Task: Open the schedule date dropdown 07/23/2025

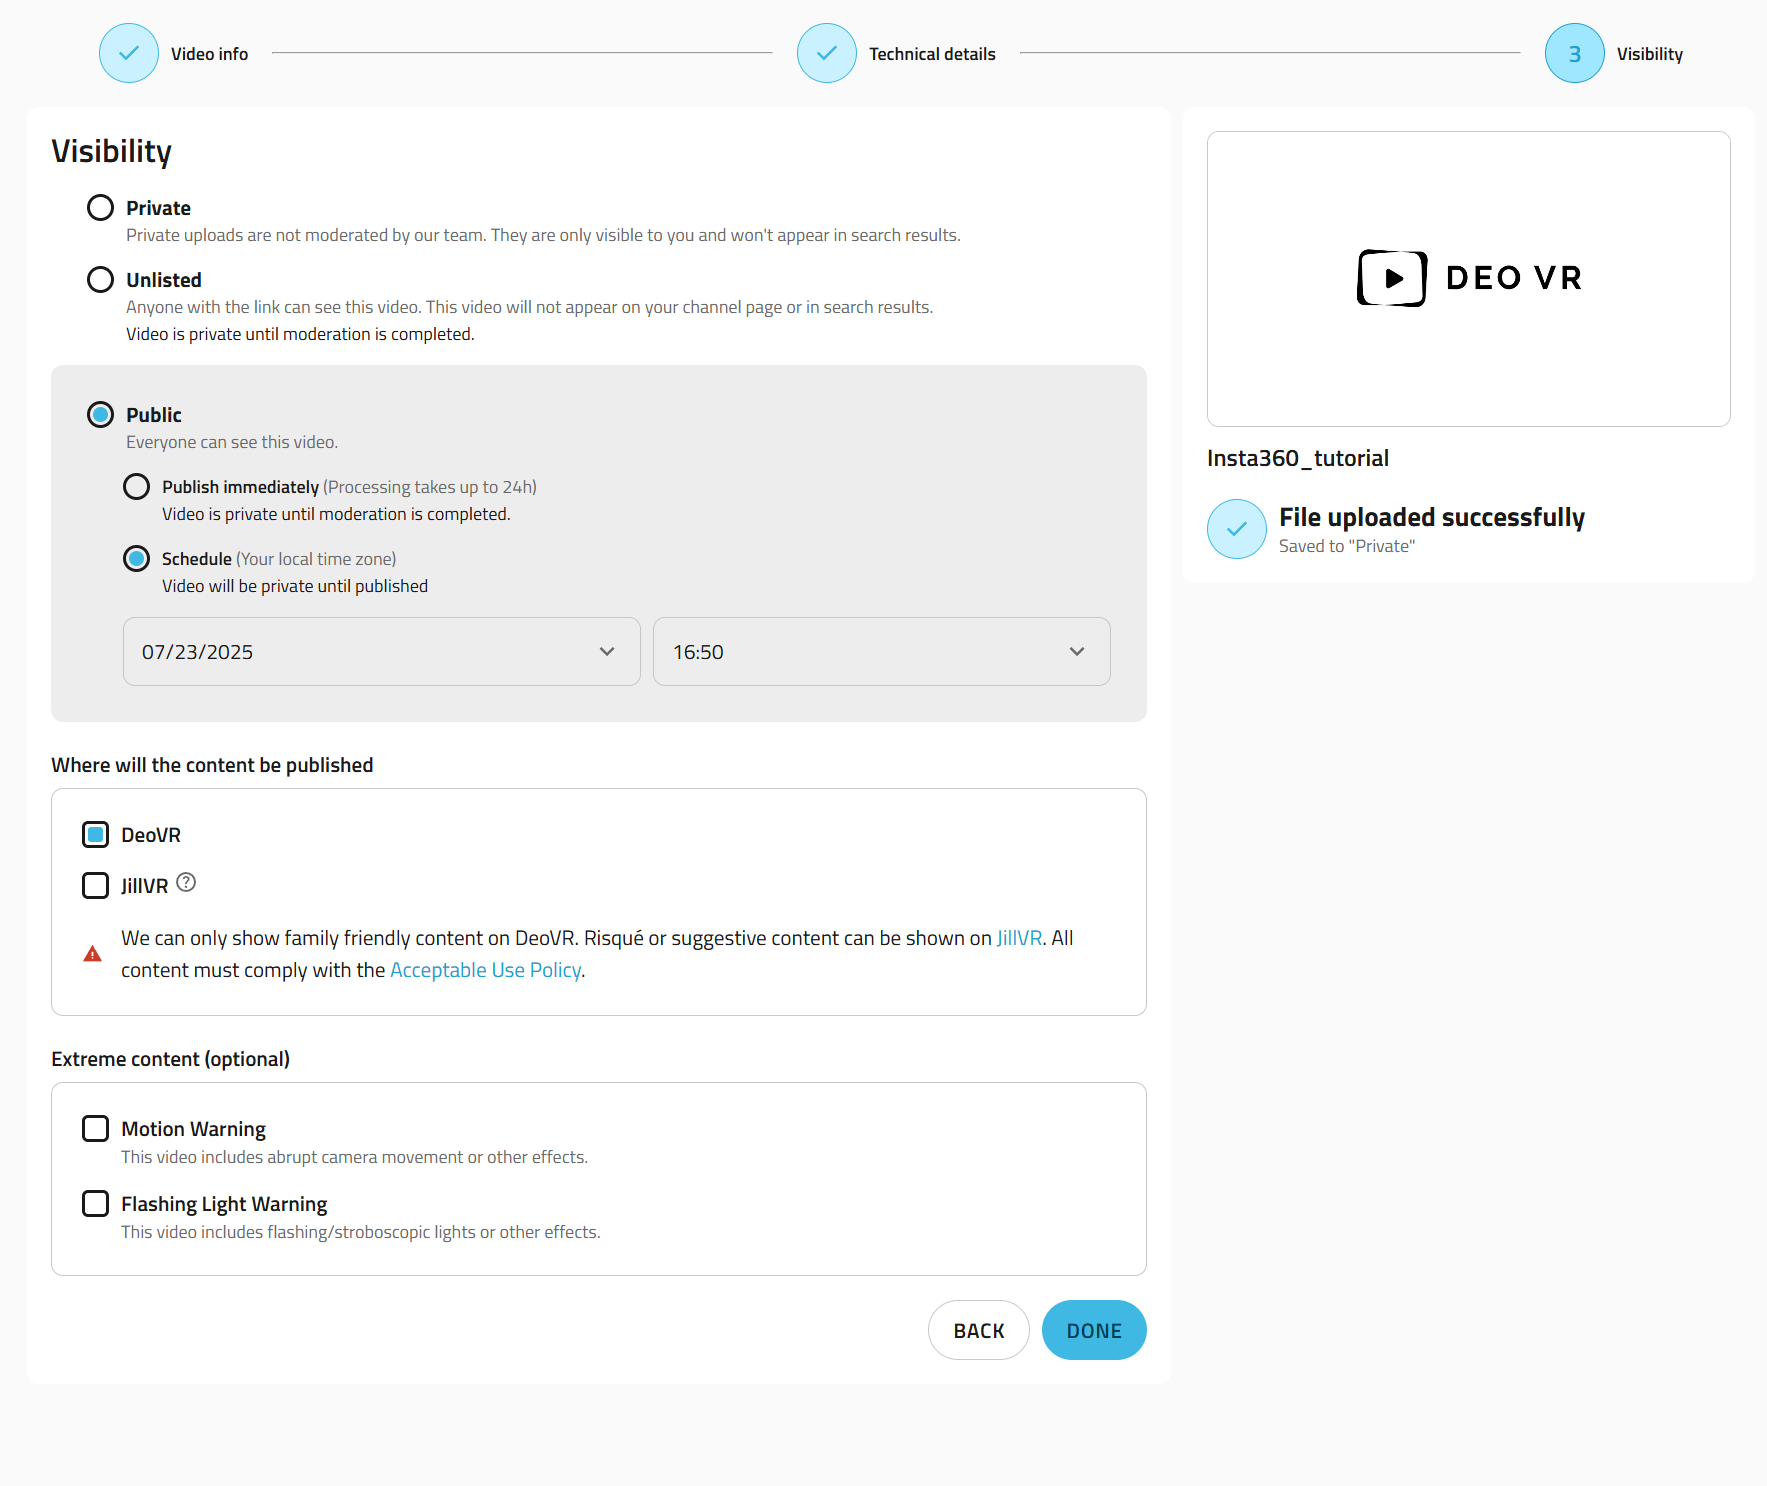Action: [382, 652]
